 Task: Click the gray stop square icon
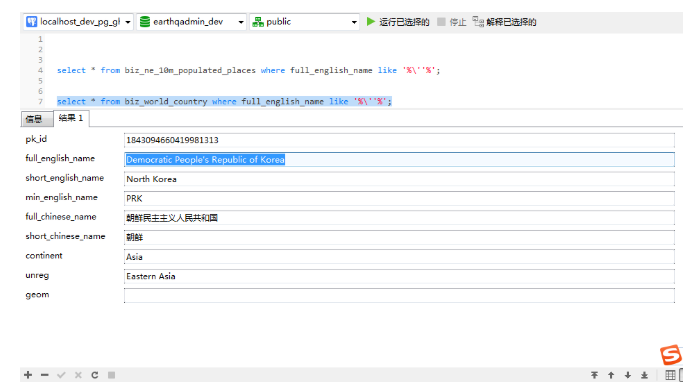click(441, 21)
